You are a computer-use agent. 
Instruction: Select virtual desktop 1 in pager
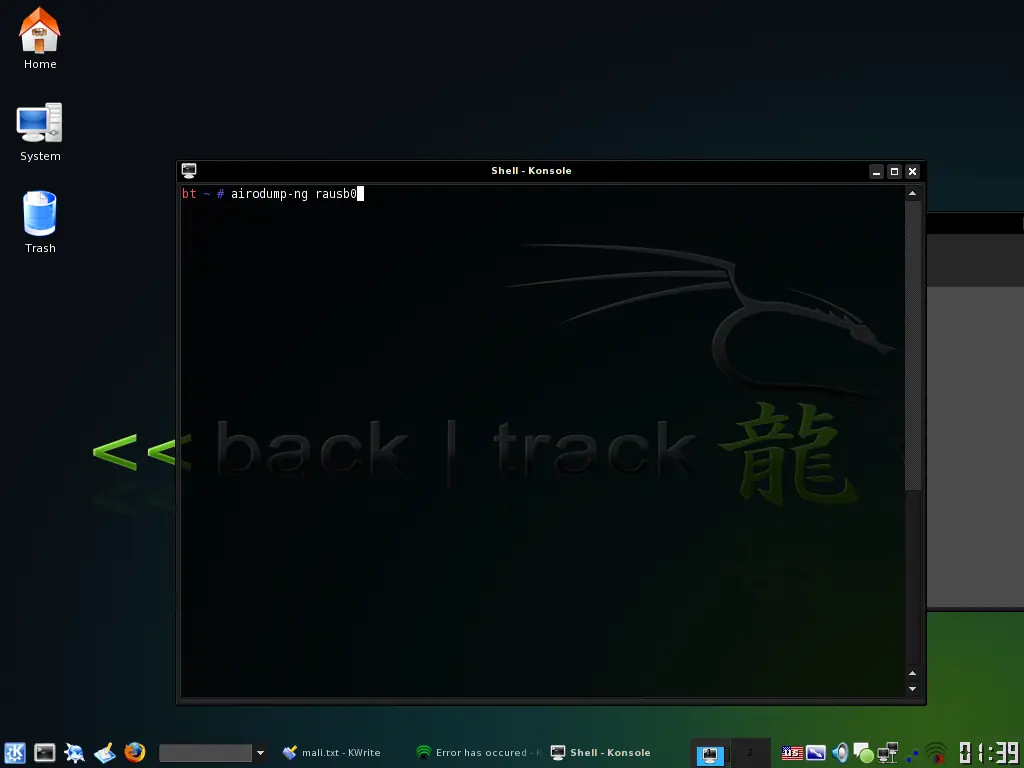point(711,753)
